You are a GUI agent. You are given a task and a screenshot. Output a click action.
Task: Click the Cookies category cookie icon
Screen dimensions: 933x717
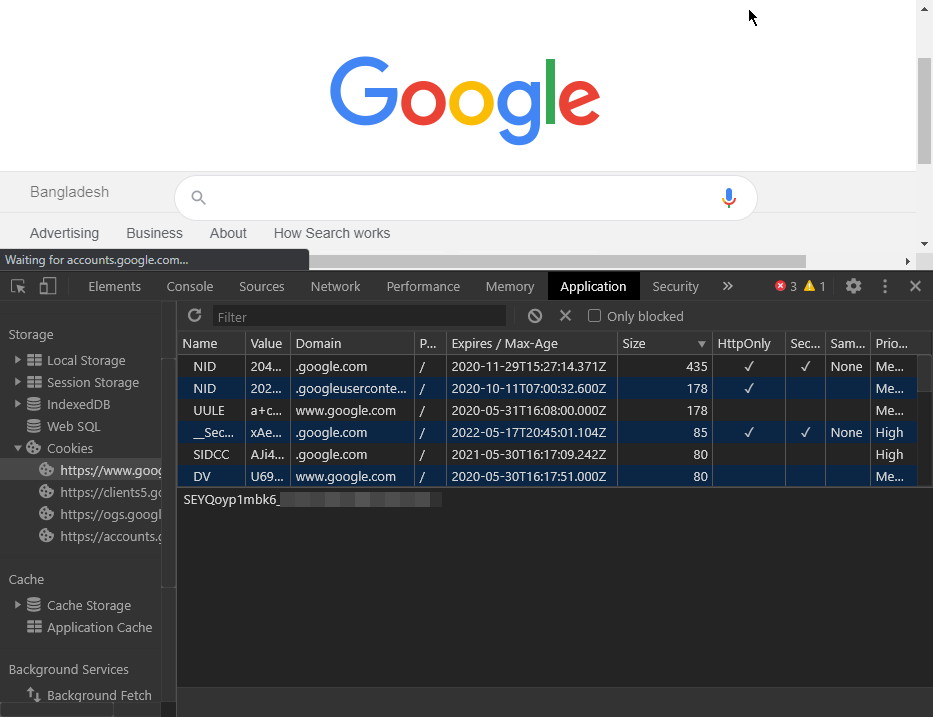(x=34, y=447)
